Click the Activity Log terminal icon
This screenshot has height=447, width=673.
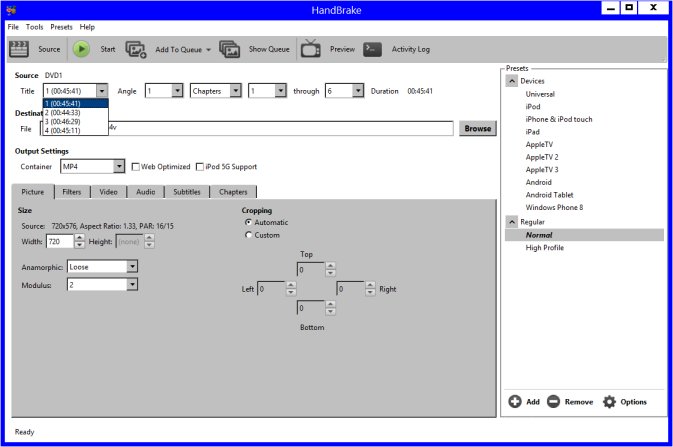(372, 49)
